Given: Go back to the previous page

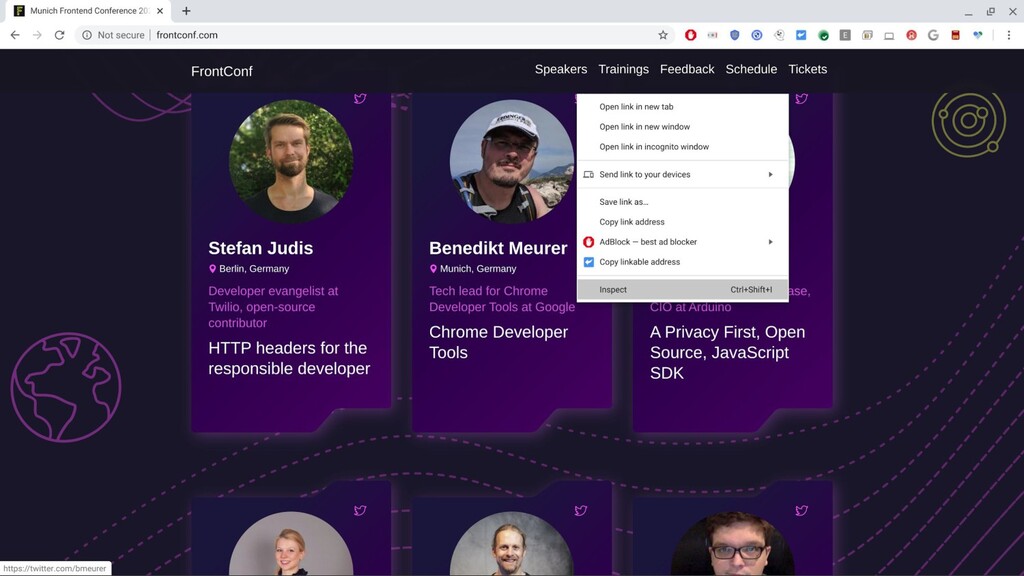Looking at the screenshot, I should coord(15,35).
